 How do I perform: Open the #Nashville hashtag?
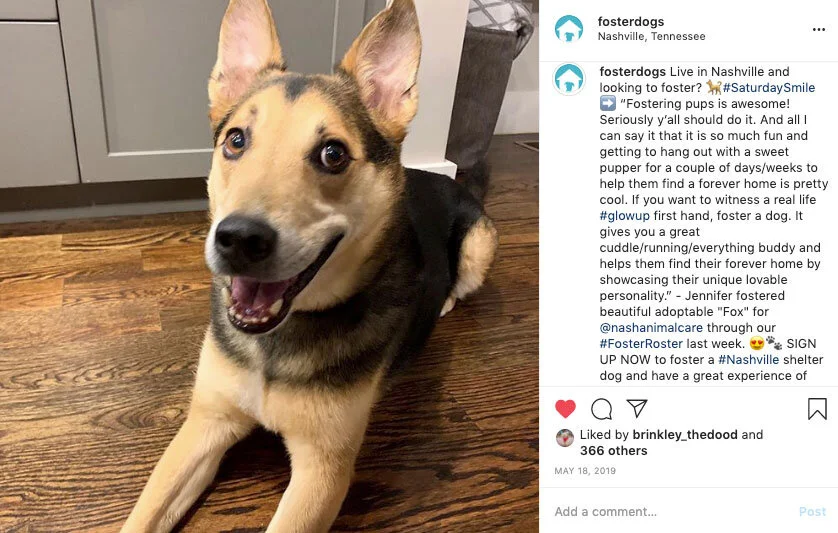(748, 360)
